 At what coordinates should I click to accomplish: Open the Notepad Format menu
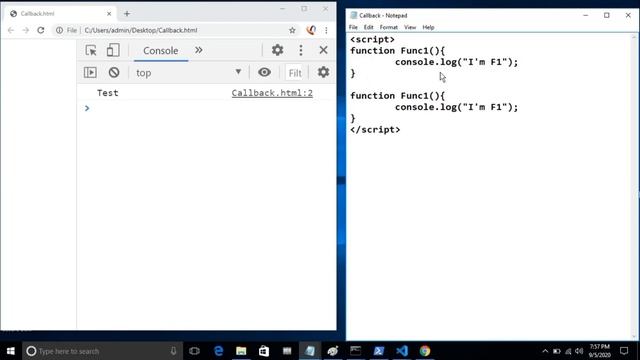point(389,27)
